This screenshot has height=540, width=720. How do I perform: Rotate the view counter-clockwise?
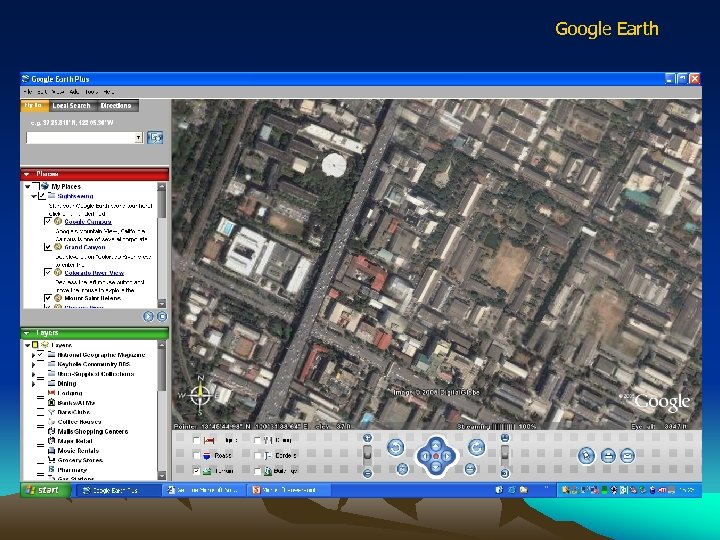[395, 447]
